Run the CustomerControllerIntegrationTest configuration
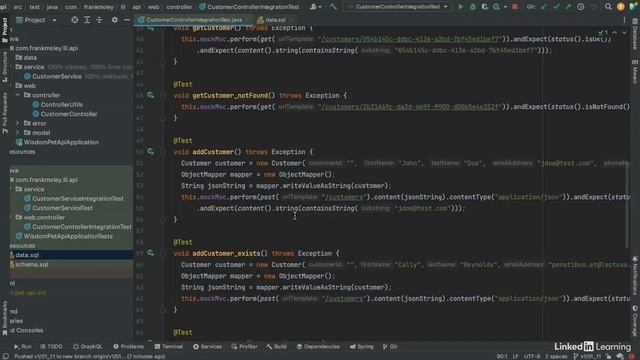The image size is (640, 360). click(x=460, y=7)
